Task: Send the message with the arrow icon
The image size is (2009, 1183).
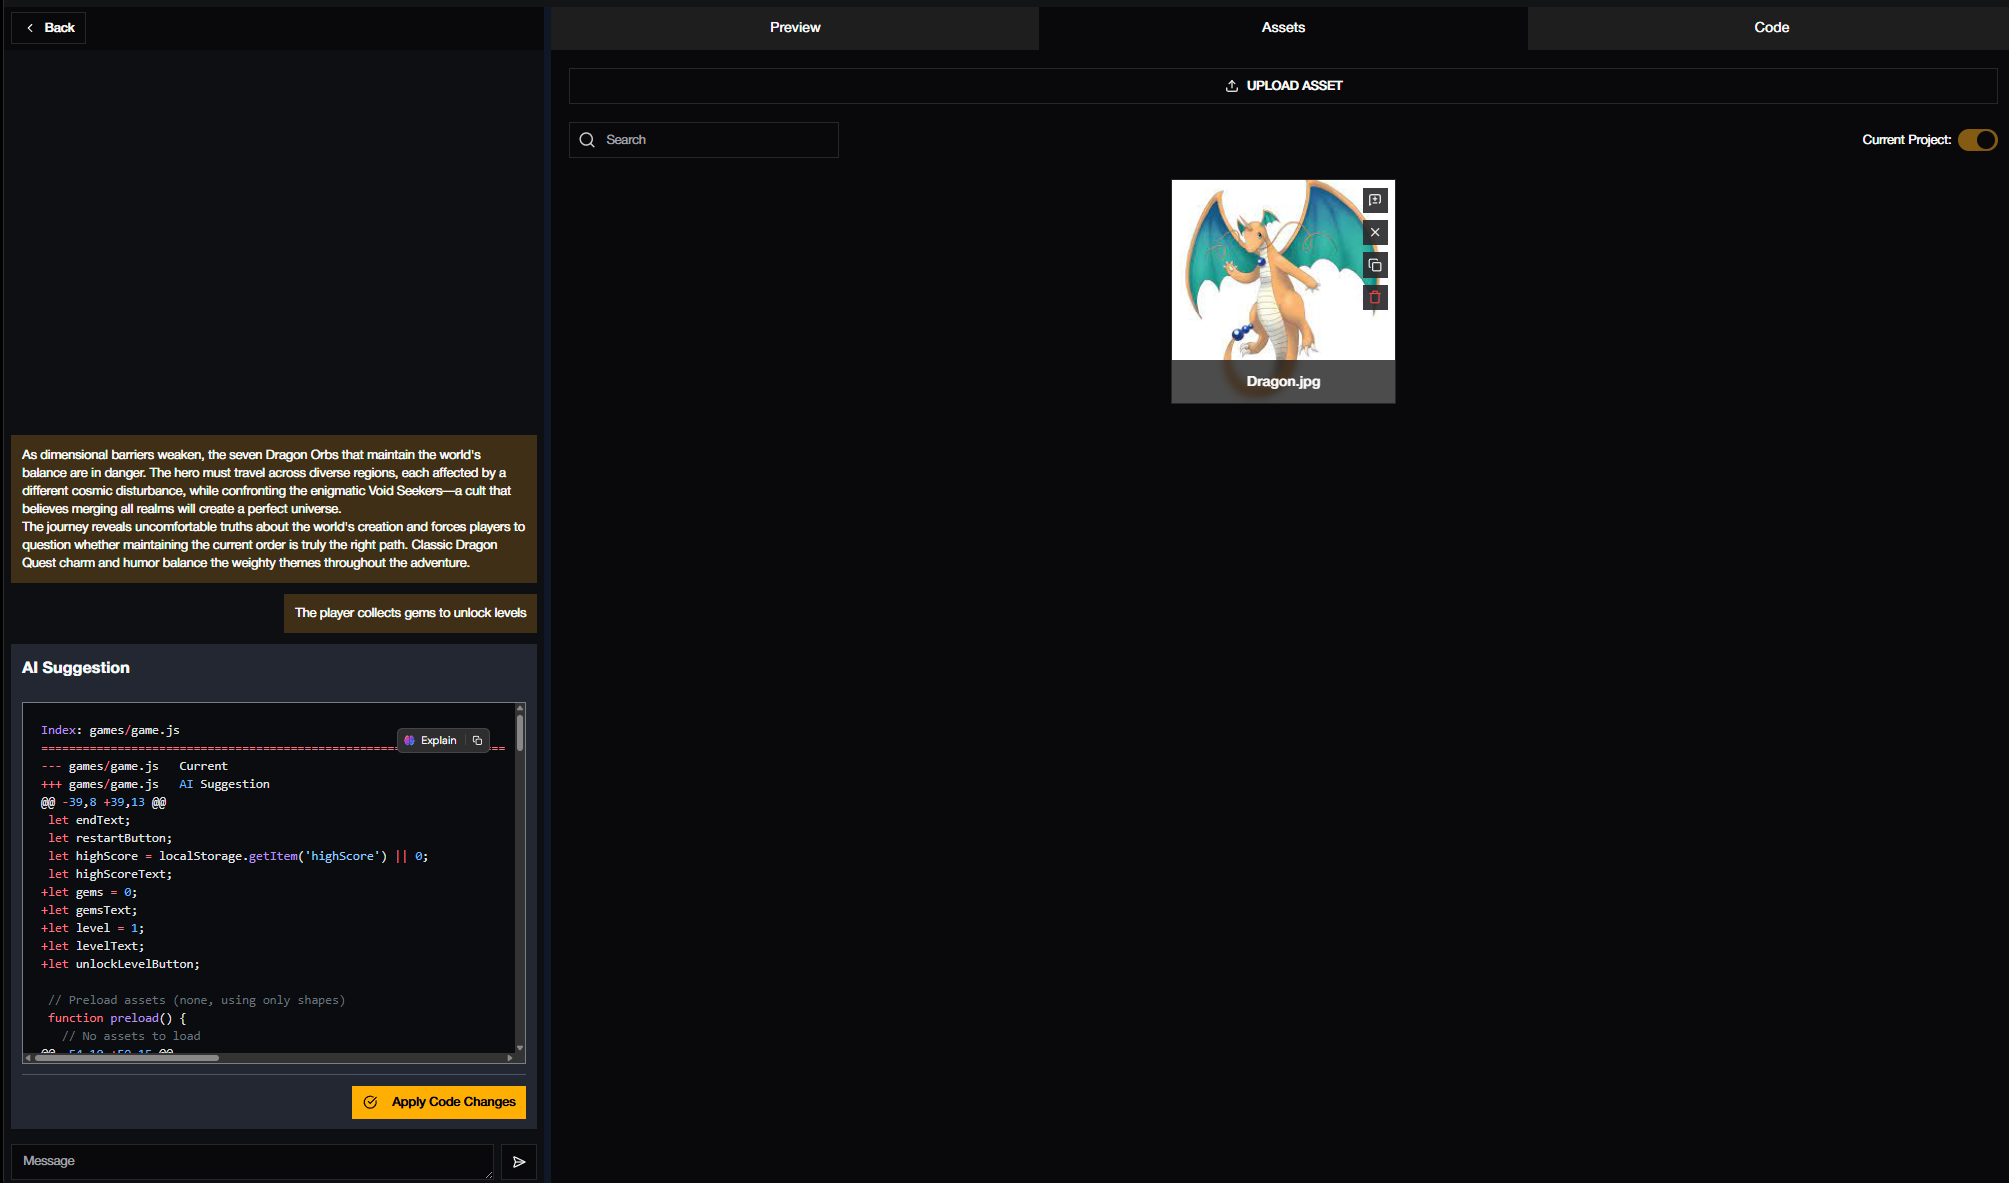Action: (x=519, y=1162)
